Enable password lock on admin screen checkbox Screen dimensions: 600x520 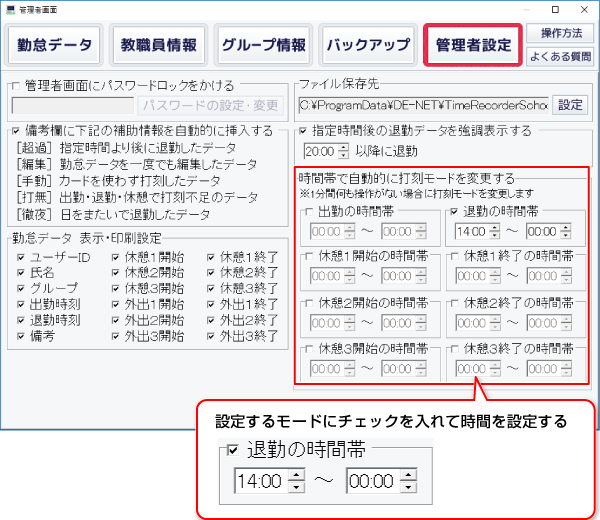click(x=16, y=85)
